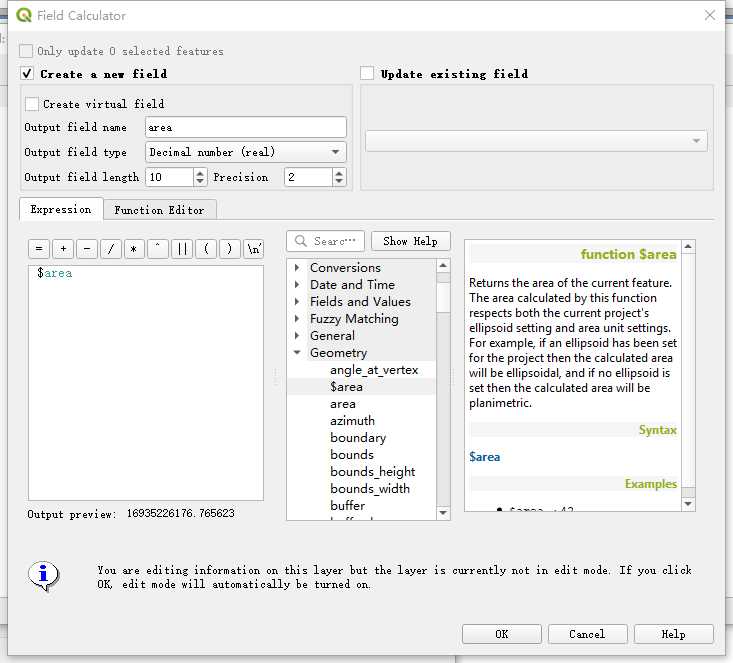
Task: Expand the Conversions function group
Action: click(x=297, y=267)
